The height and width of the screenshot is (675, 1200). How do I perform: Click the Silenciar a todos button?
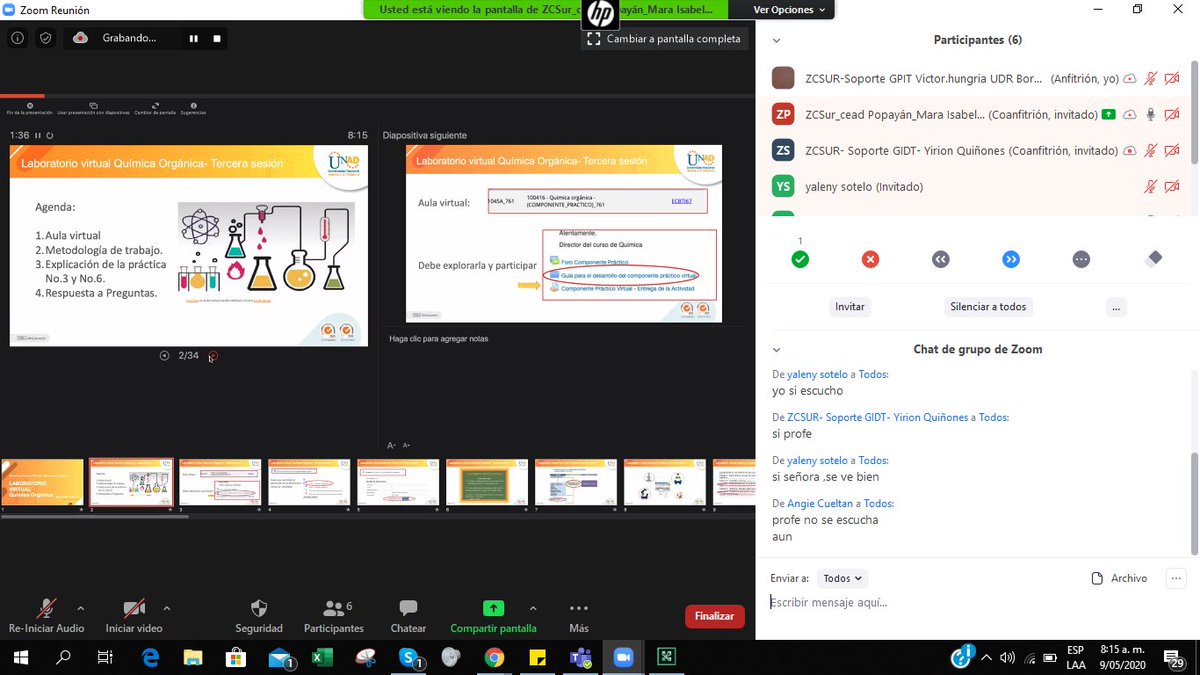[988, 307]
